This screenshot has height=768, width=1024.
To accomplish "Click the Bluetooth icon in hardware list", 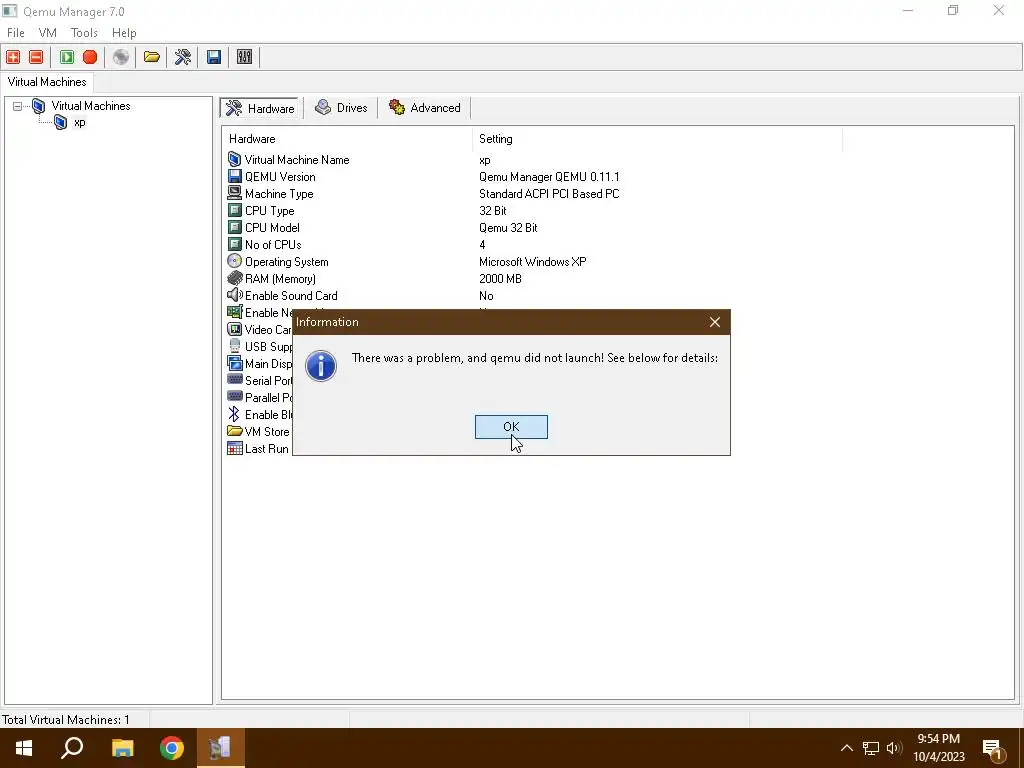I will [x=234, y=414].
